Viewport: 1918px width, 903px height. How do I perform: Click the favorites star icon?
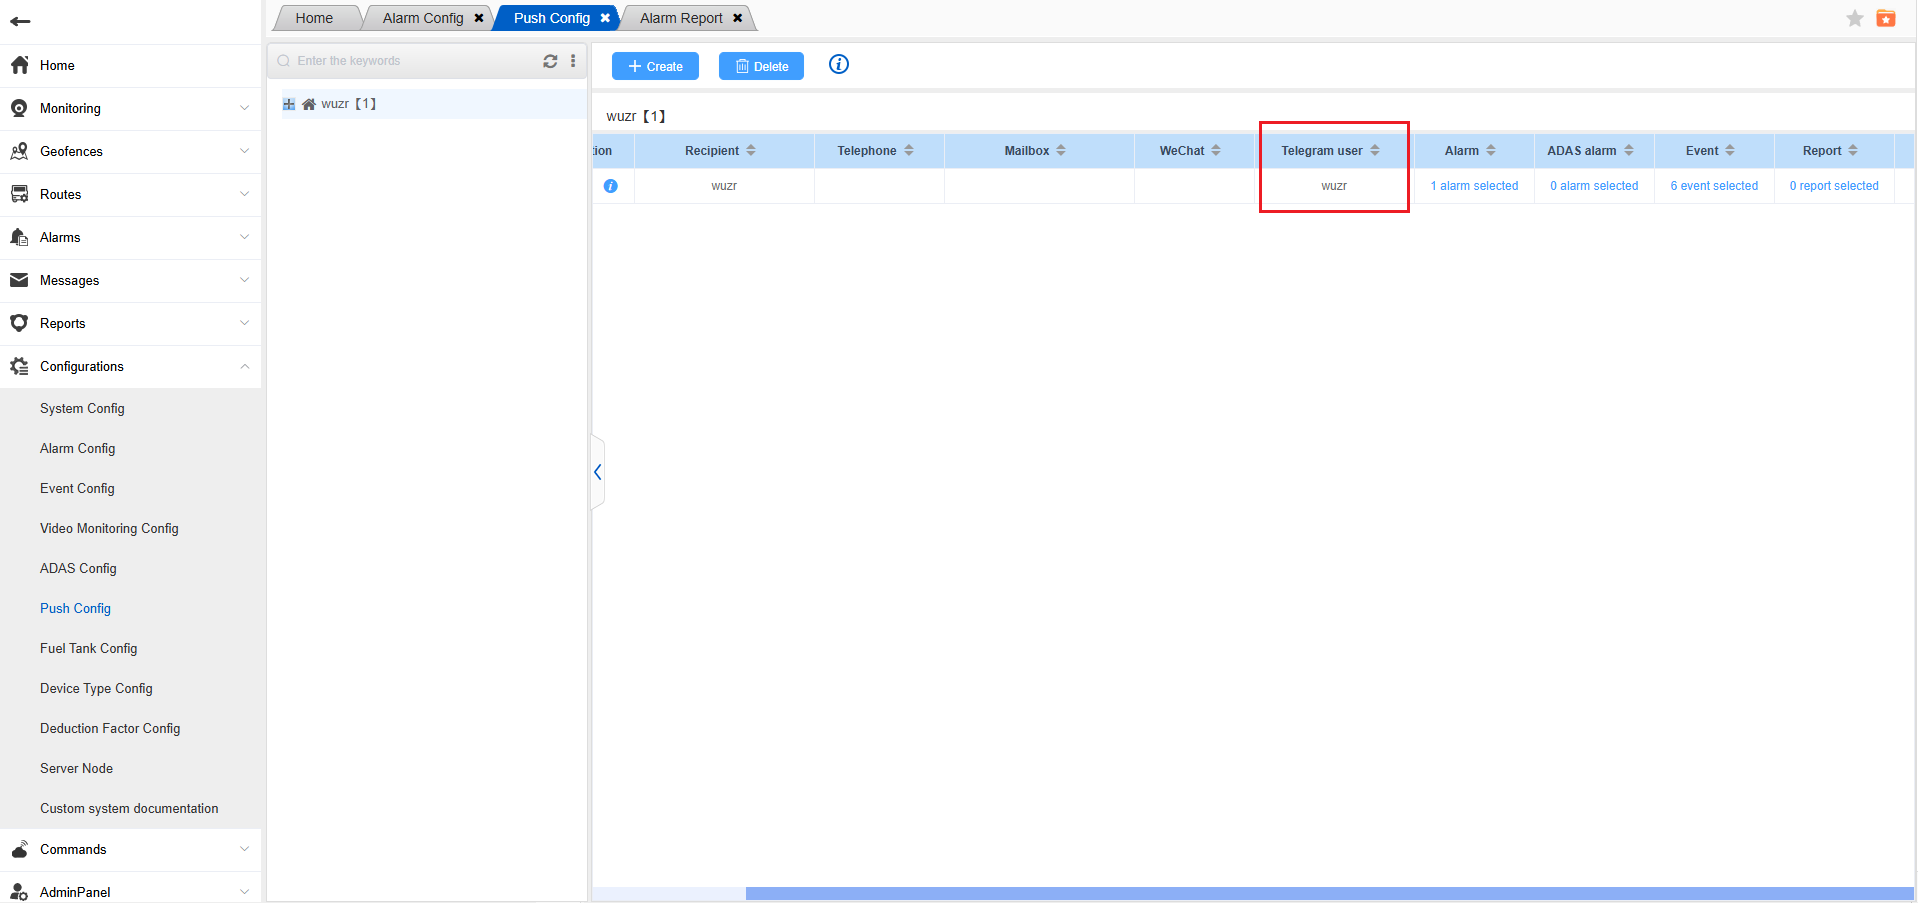coord(1855,19)
